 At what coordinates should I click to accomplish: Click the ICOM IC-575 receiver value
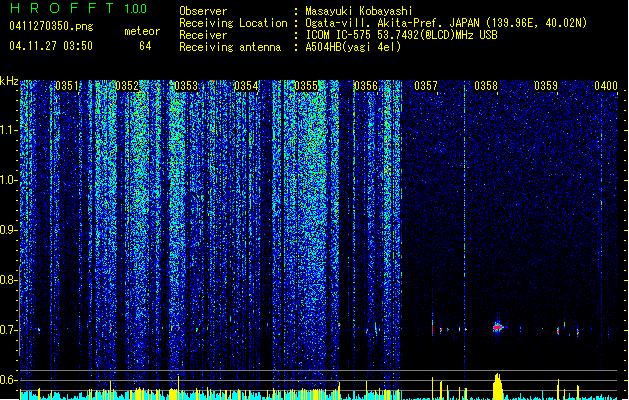[401, 35]
